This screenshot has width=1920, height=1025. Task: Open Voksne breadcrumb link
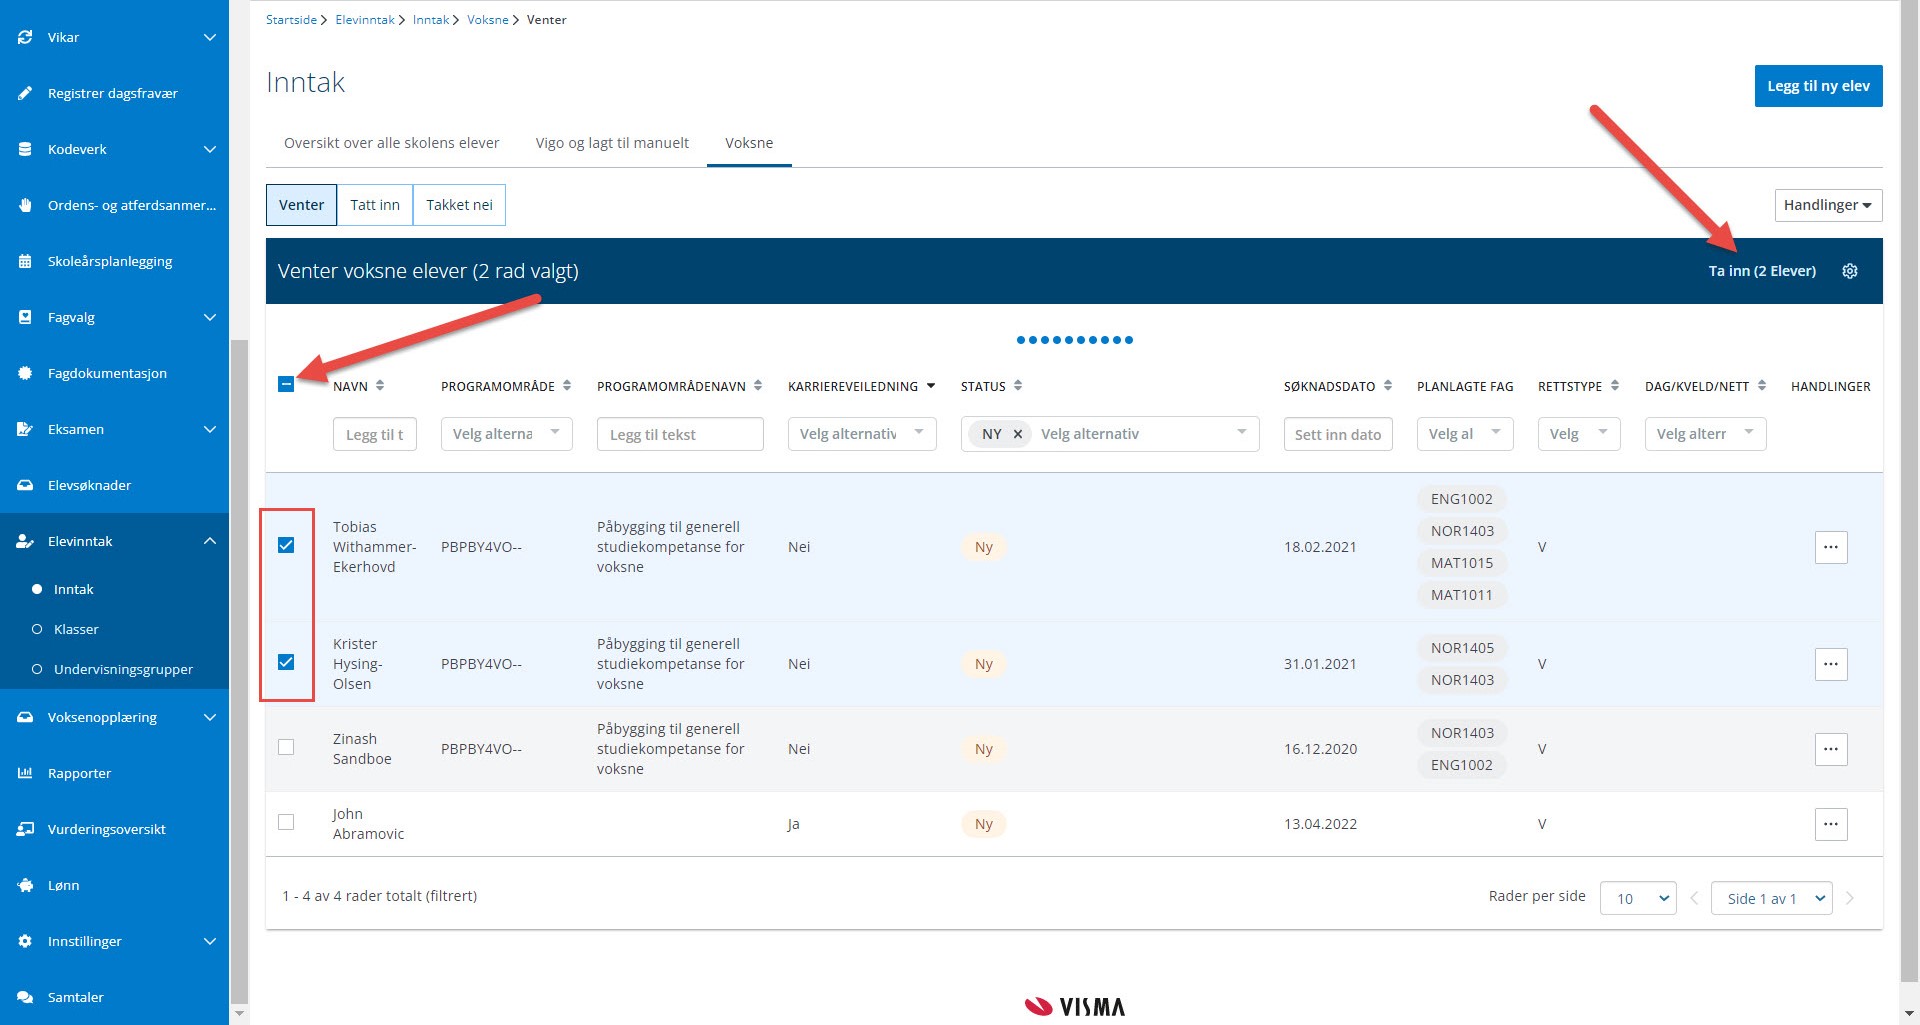coord(488,20)
